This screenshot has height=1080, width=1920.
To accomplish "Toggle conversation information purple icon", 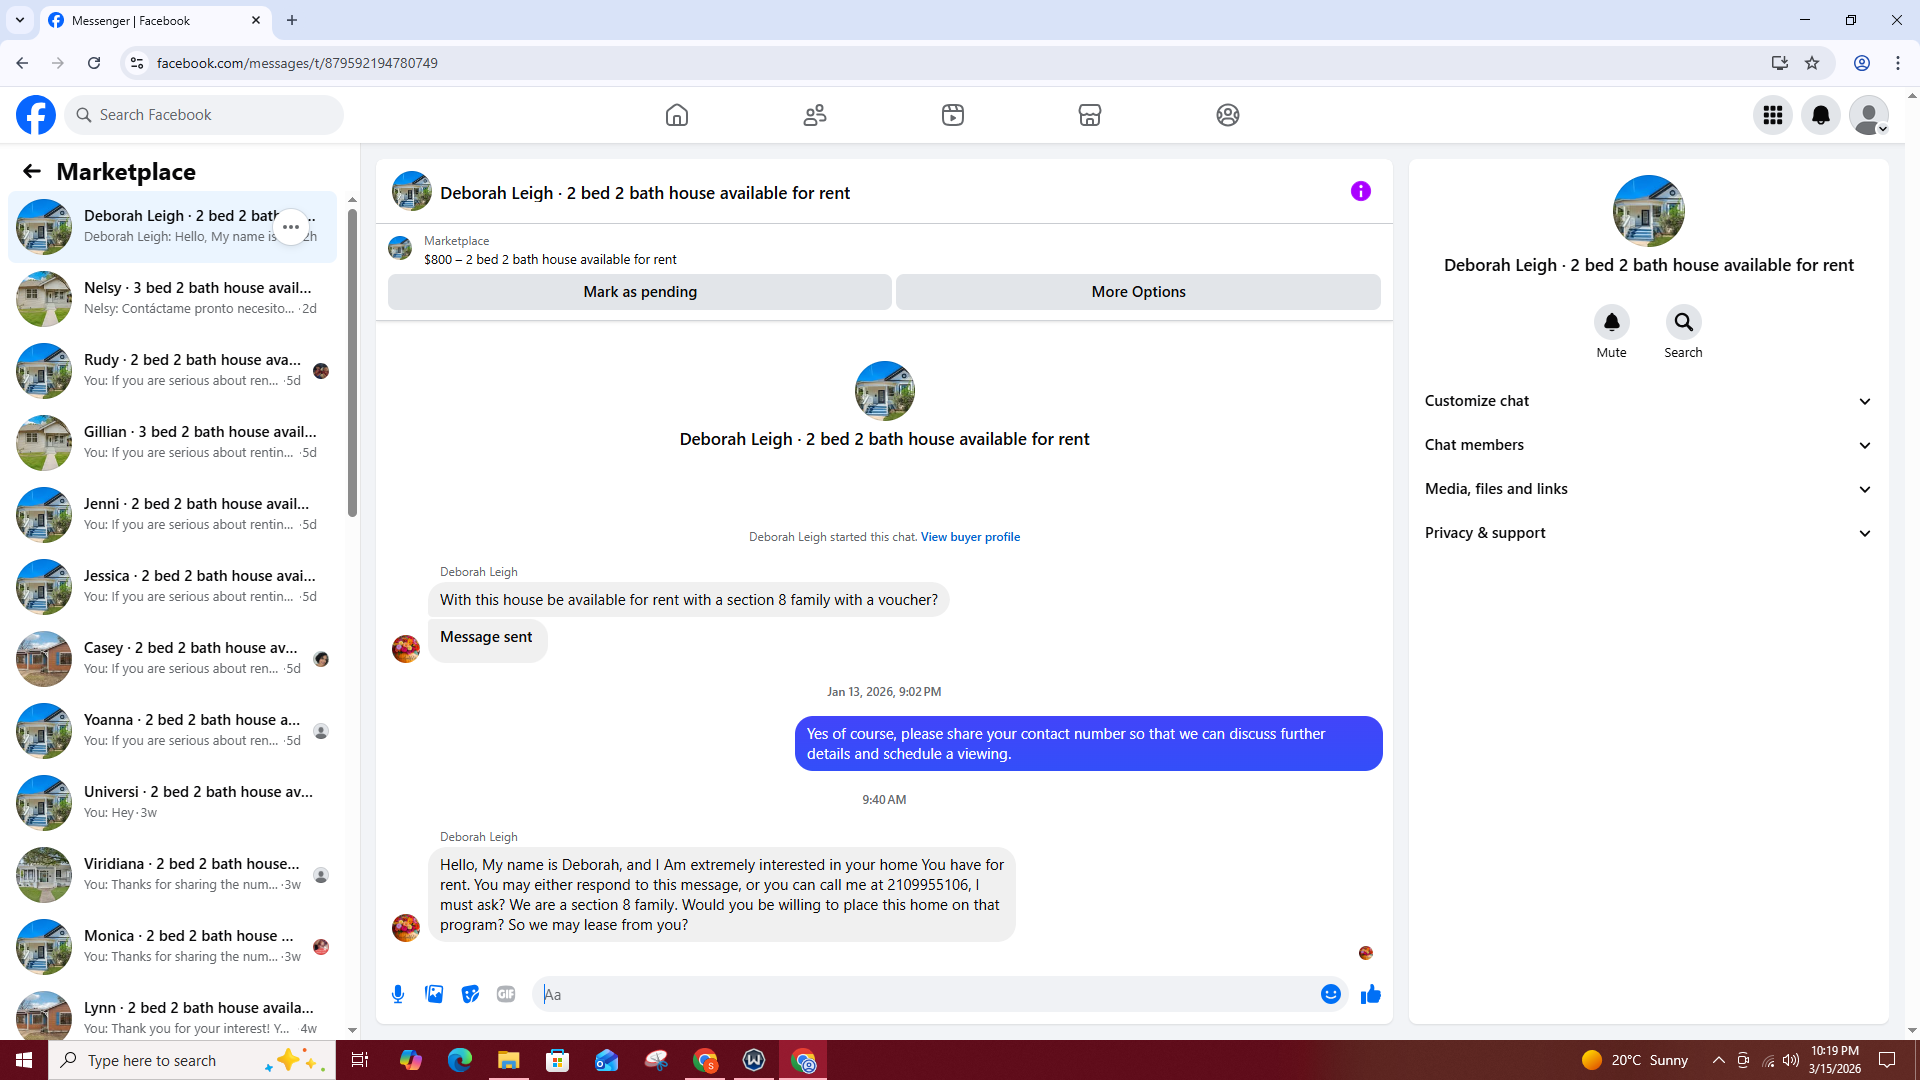I will [x=1360, y=191].
